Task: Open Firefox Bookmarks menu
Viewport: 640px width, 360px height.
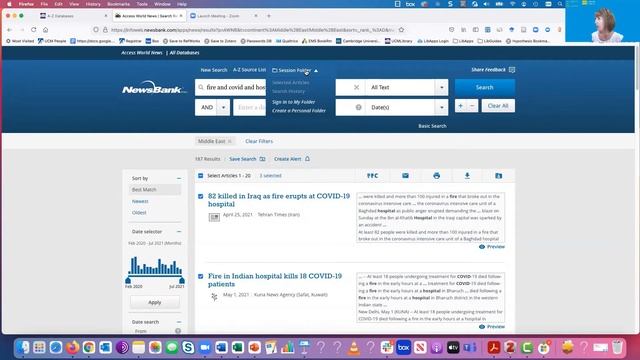Action: (x=118, y=4)
